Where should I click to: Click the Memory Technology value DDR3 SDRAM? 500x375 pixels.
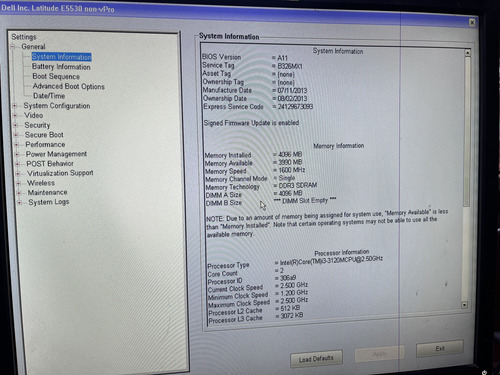click(x=298, y=185)
